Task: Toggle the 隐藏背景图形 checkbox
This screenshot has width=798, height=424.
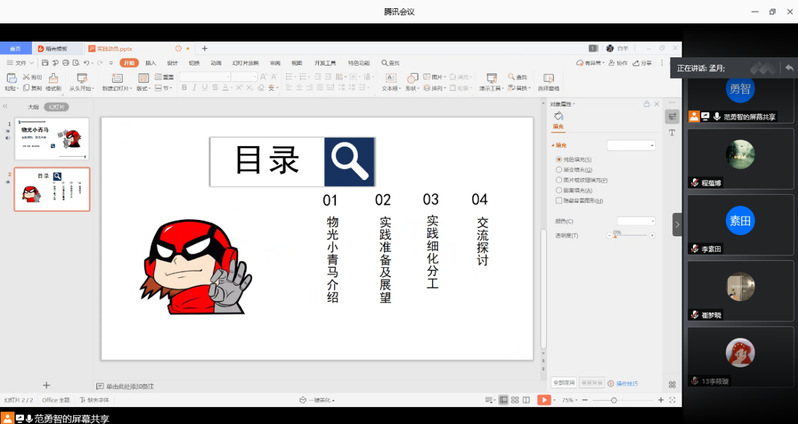Action: point(558,200)
